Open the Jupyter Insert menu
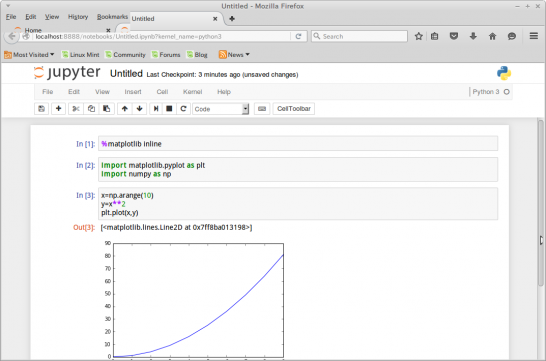The image size is (546, 361). tap(133, 92)
